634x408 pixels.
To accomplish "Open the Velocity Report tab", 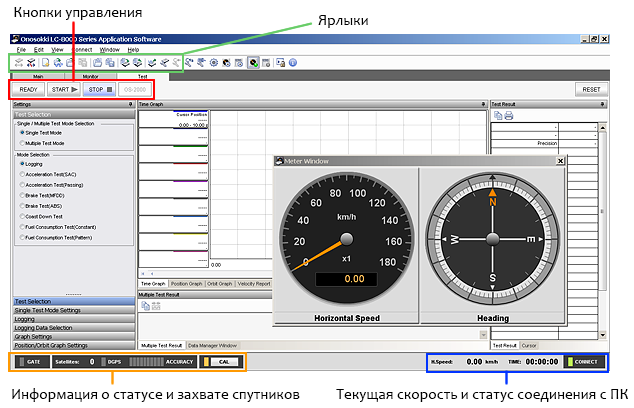I will point(254,284).
